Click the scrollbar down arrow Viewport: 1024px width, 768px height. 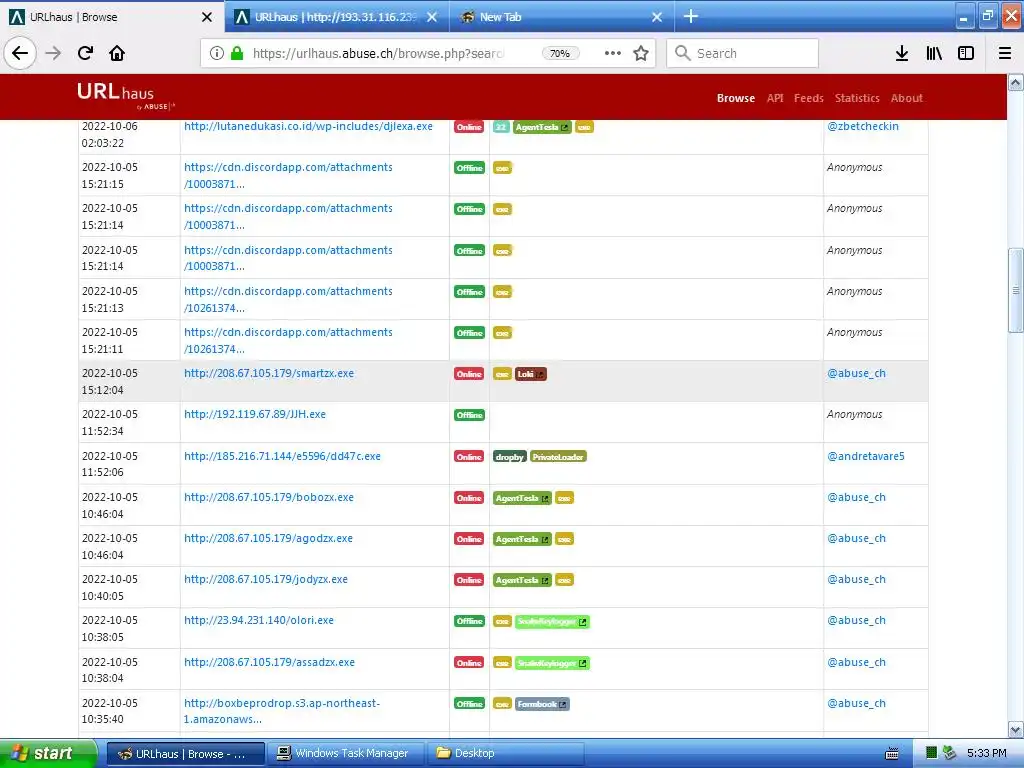[x=1016, y=729]
